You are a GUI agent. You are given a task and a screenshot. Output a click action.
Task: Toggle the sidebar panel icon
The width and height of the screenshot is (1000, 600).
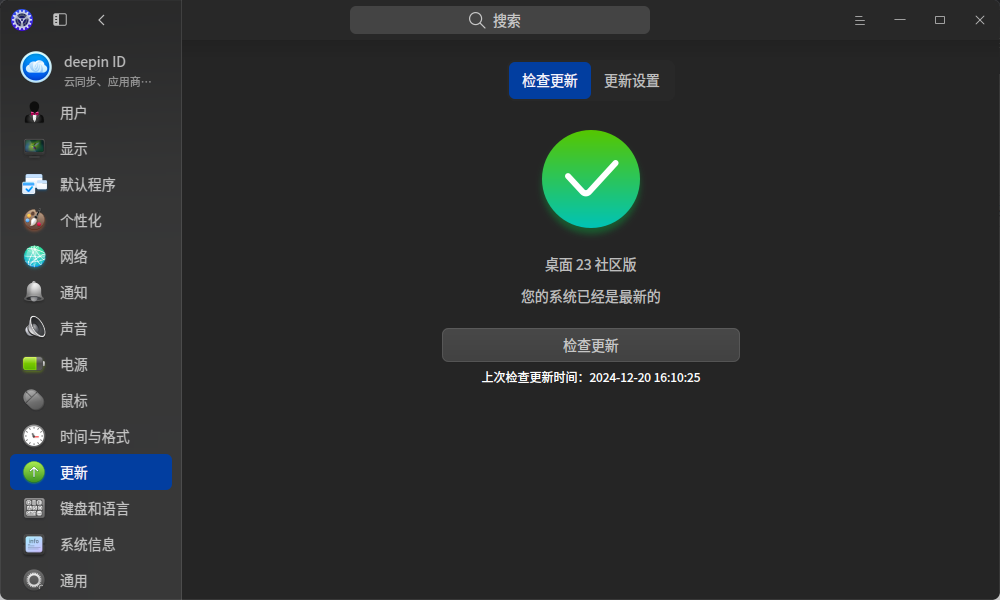point(60,20)
